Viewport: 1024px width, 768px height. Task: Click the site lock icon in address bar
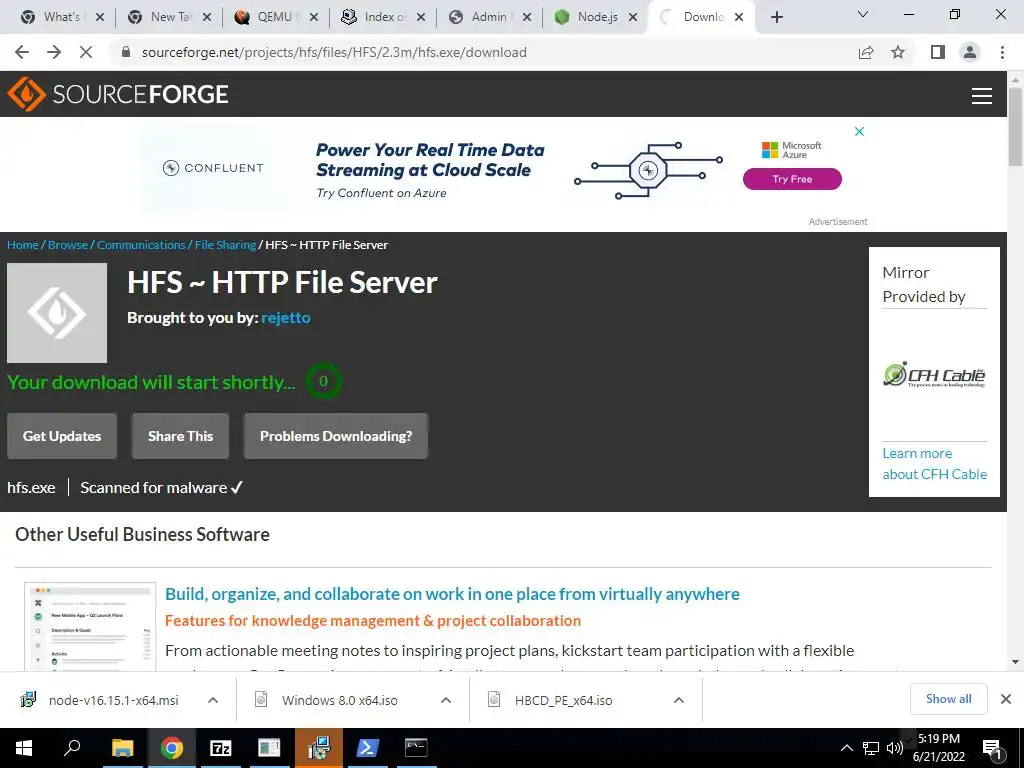(126, 52)
